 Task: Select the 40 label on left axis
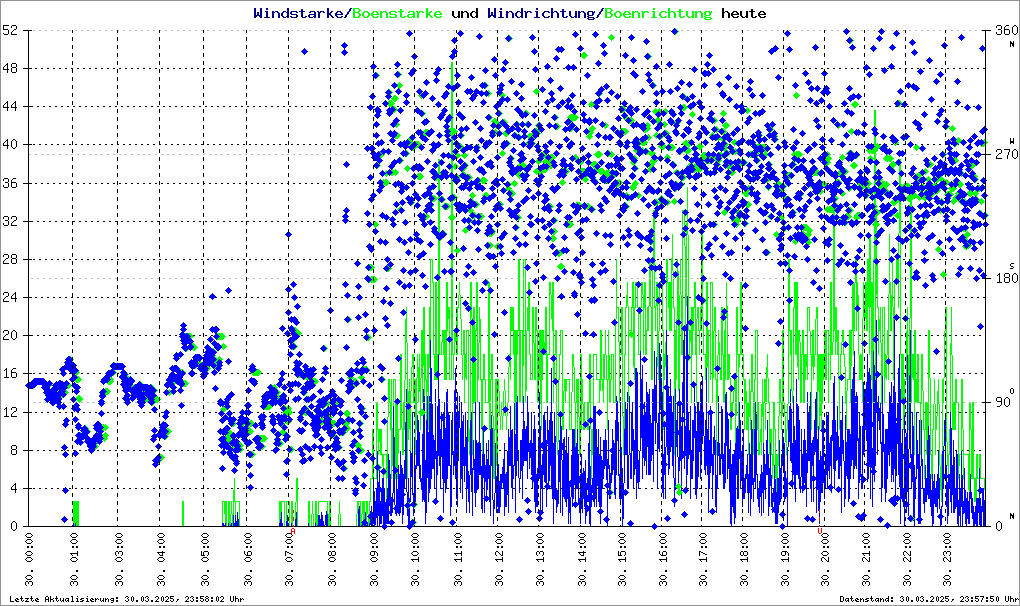coord(11,145)
